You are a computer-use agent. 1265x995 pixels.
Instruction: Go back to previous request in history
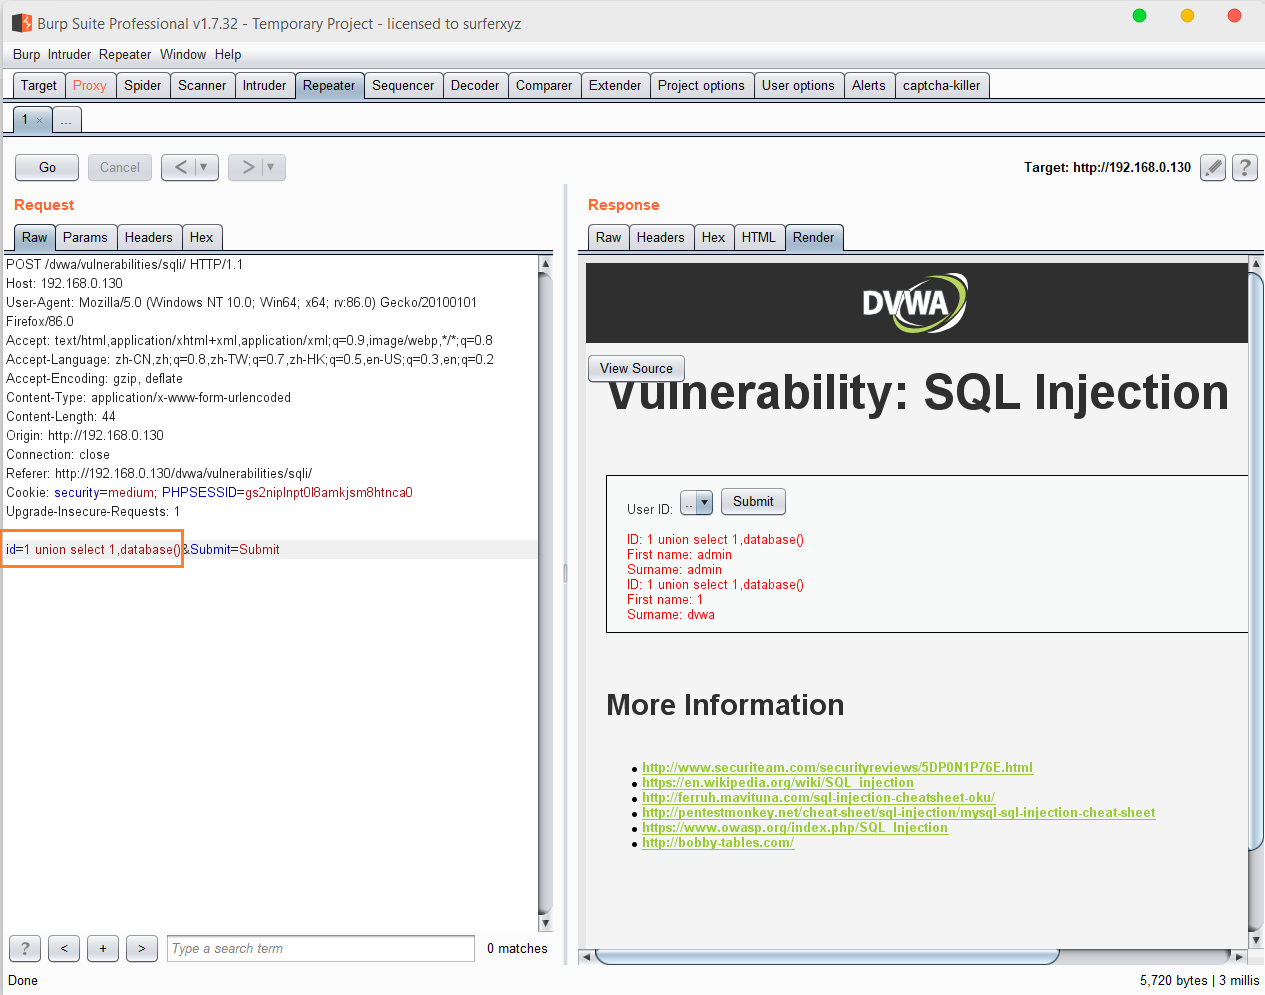point(181,167)
